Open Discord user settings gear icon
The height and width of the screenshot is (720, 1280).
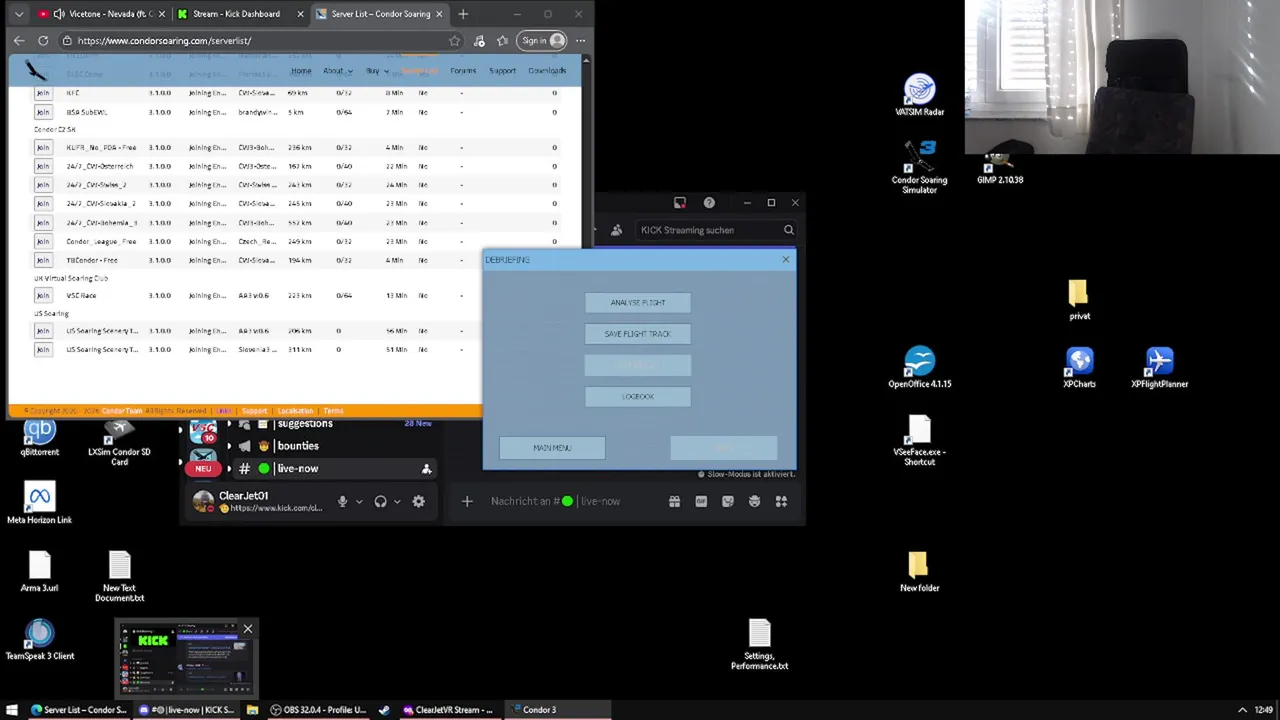pos(418,501)
